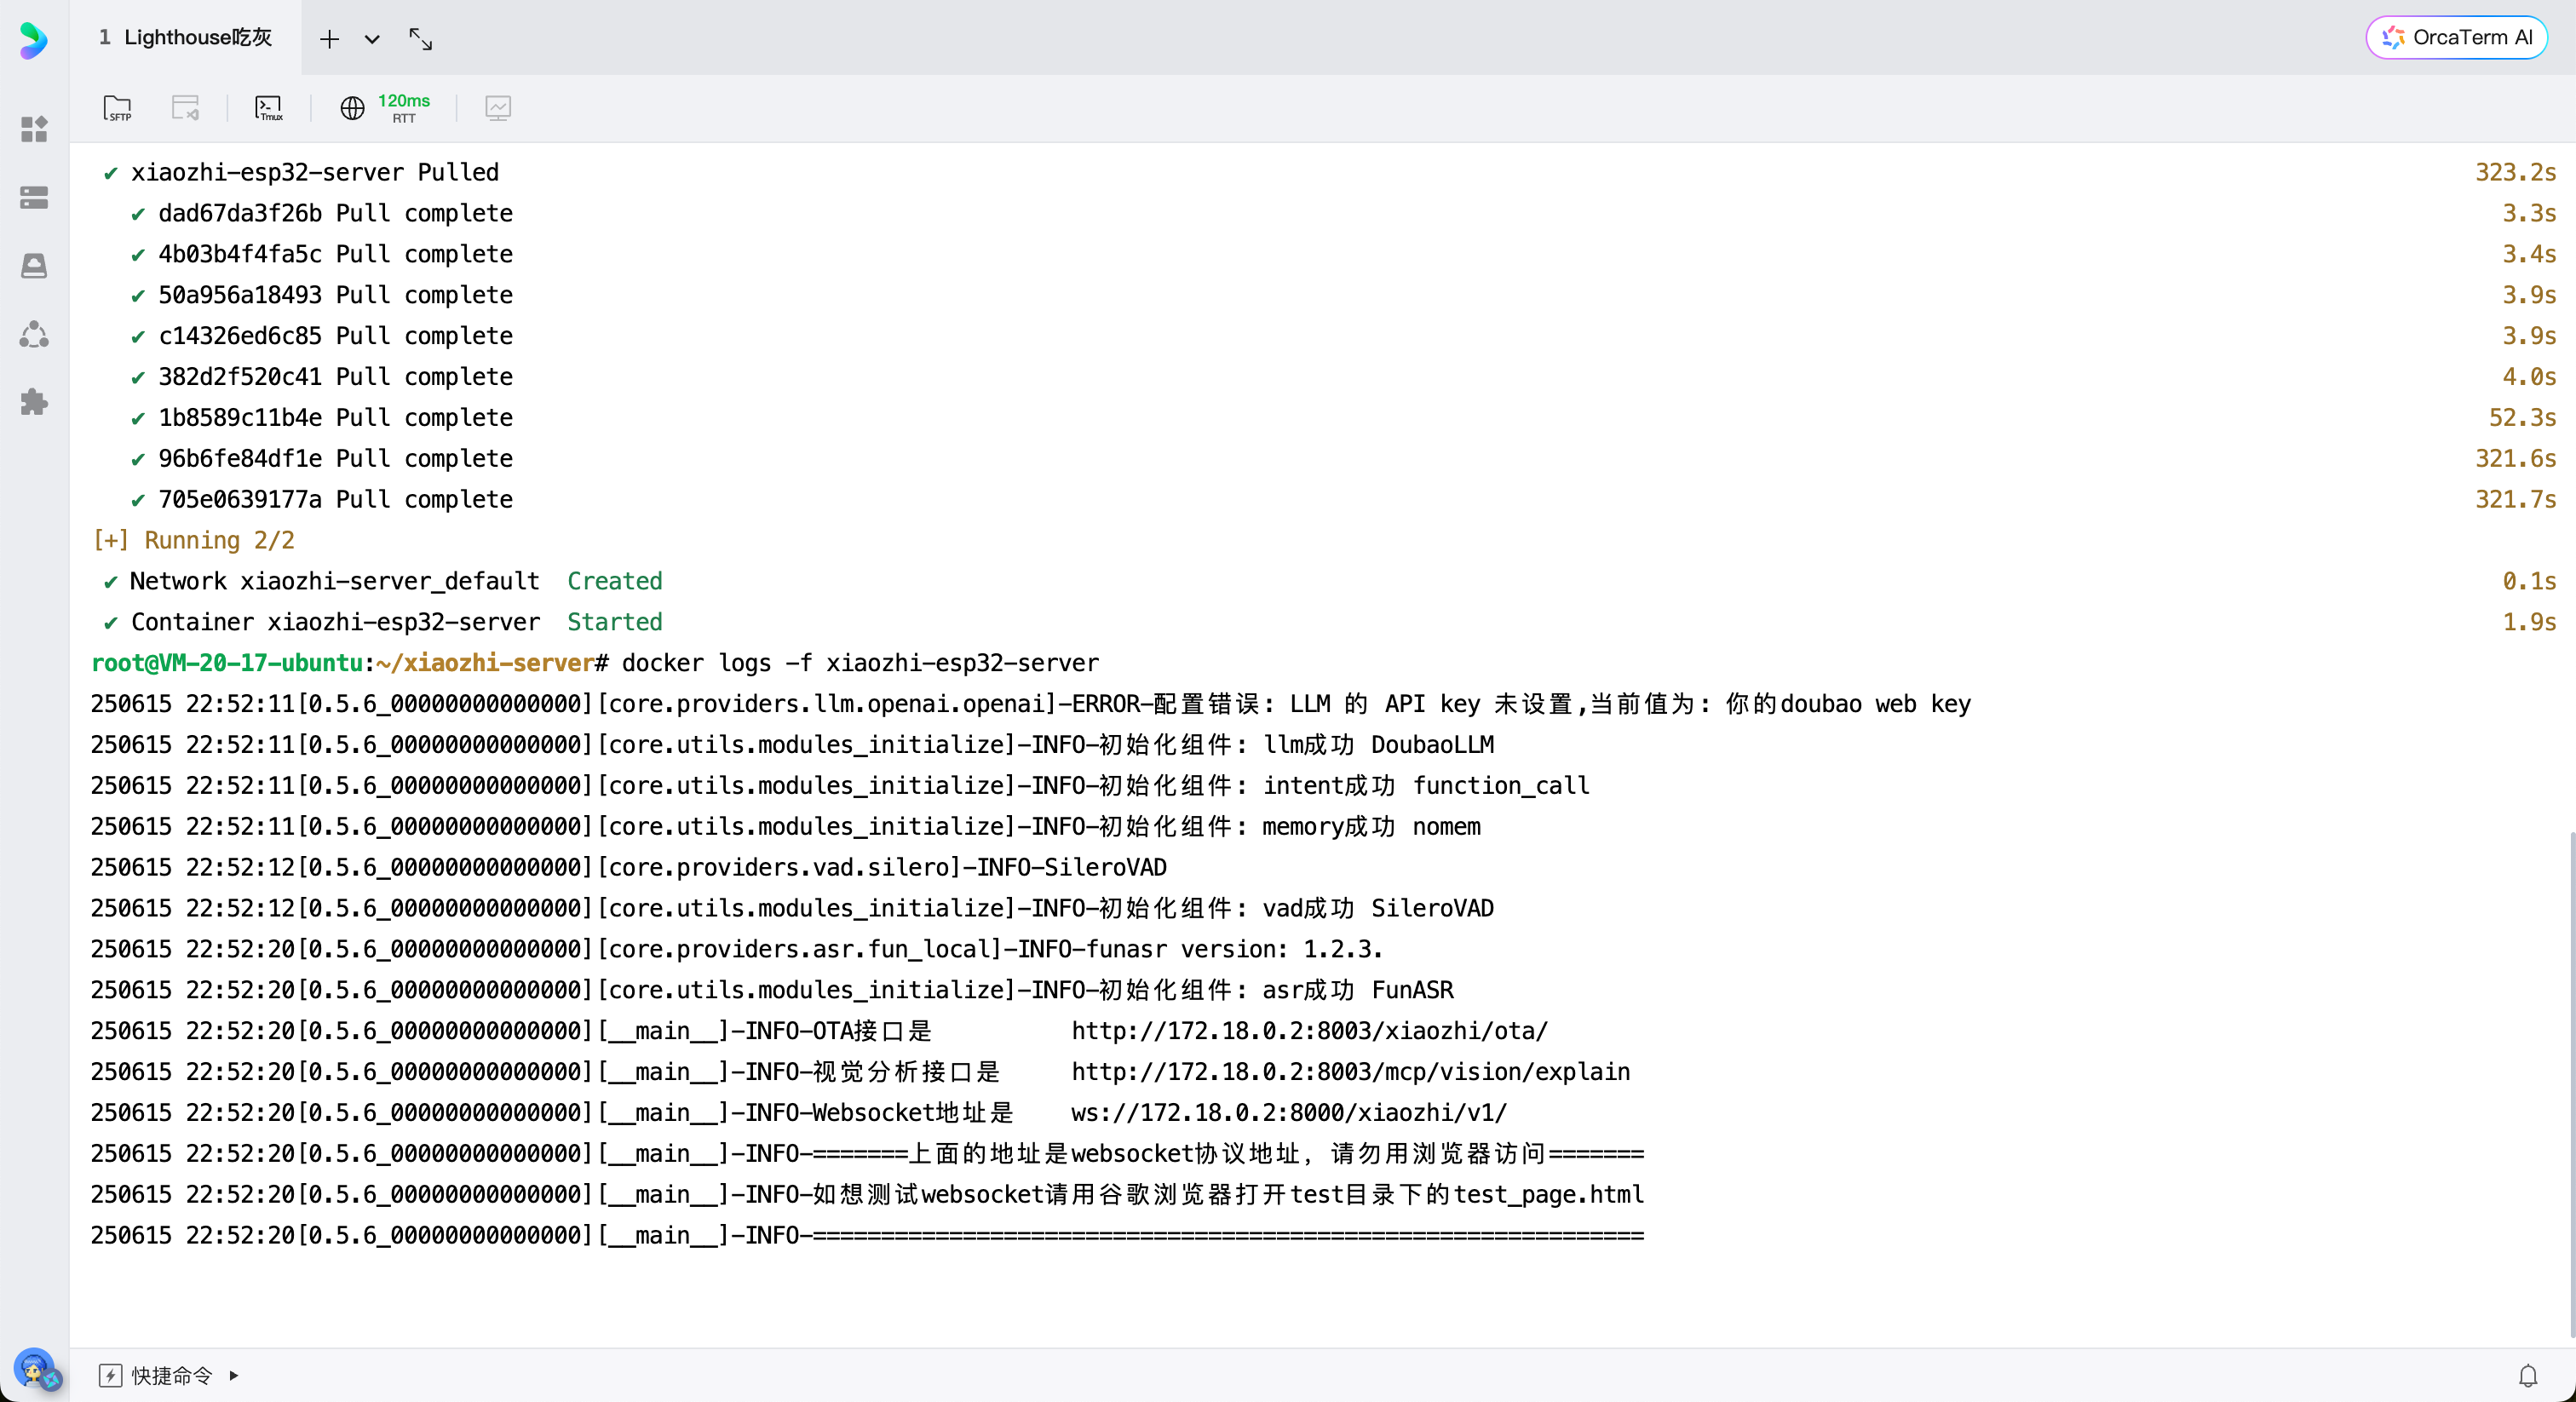
Task: Switch to the Lighthouse吃灰 tab
Action: pos(186,37)
